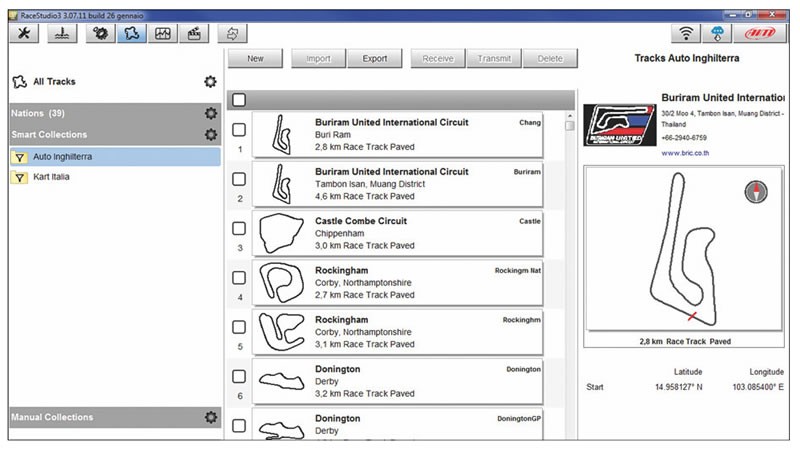Select Donington 3,2 km track row
The height and width of the screenshot is (449, 800).
click(398, 382)
